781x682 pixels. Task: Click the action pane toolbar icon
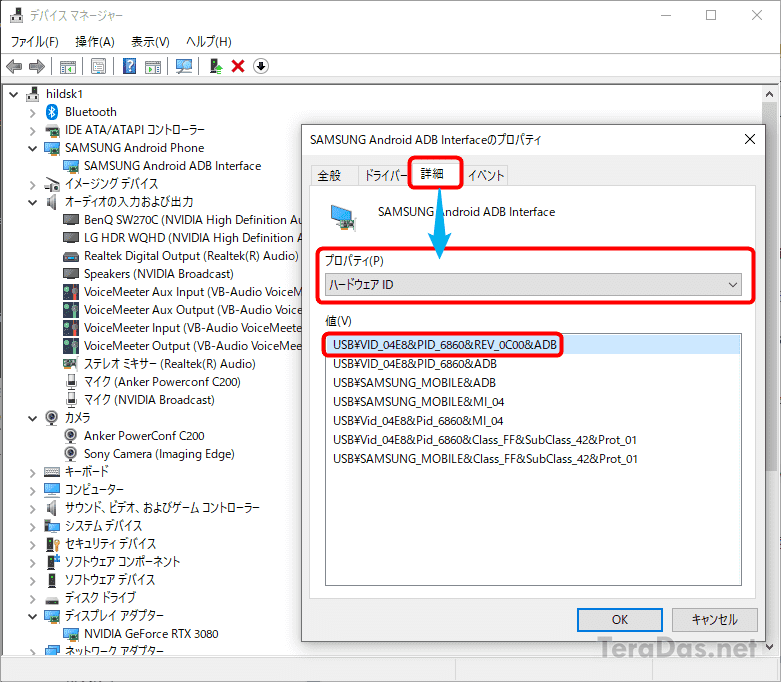coord(153,66)
